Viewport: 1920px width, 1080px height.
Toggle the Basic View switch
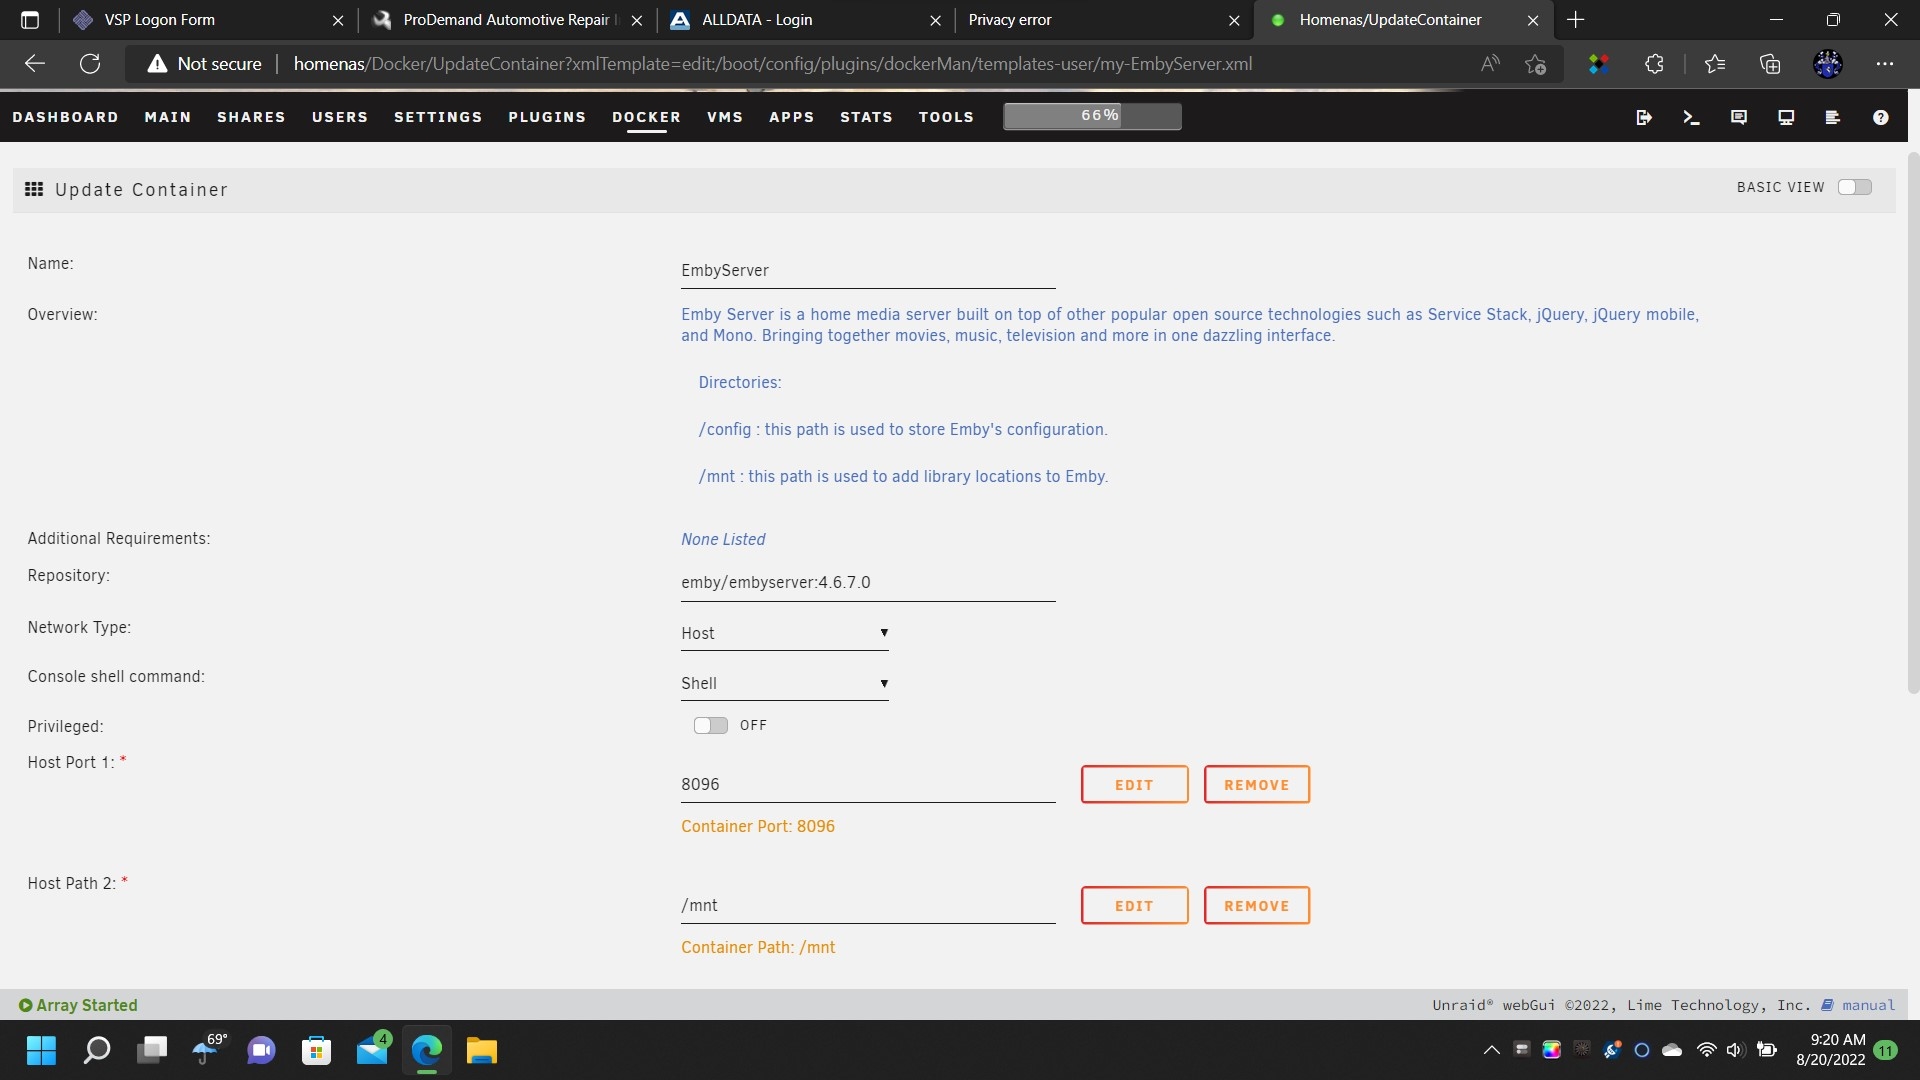pos(1855,187)
